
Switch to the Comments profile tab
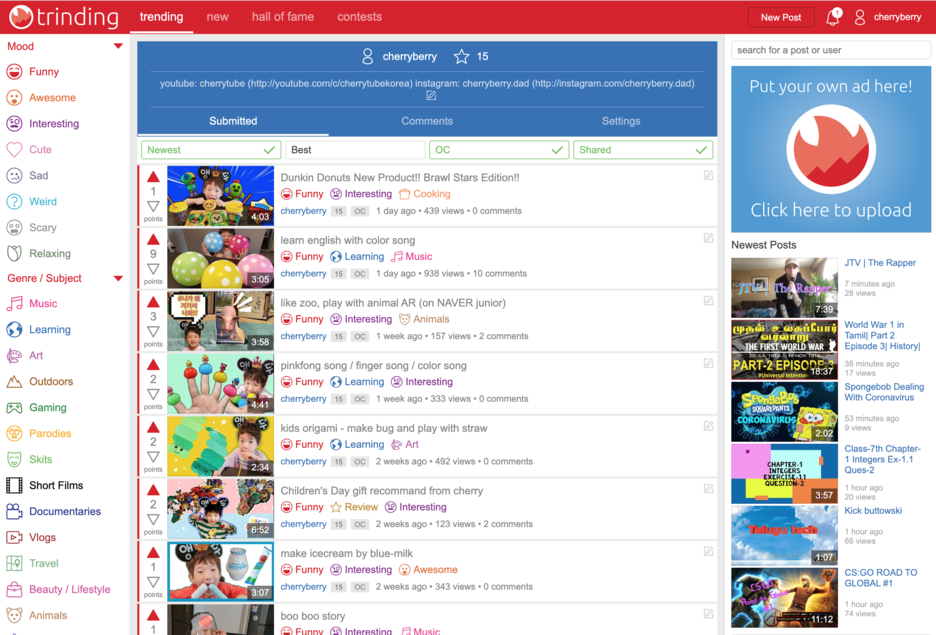click(x=427, y=121)
